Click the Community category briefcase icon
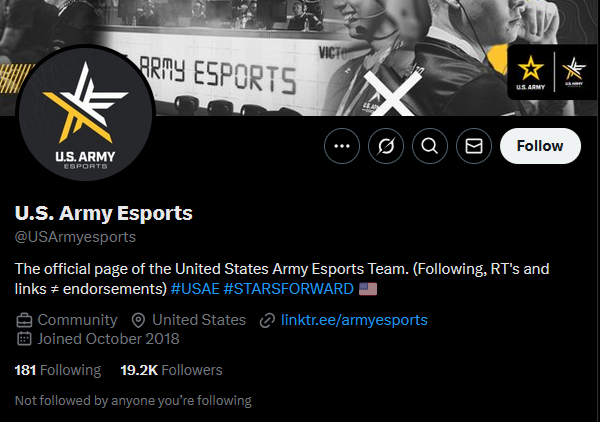The image size is (600, 422). pos(24,320)
